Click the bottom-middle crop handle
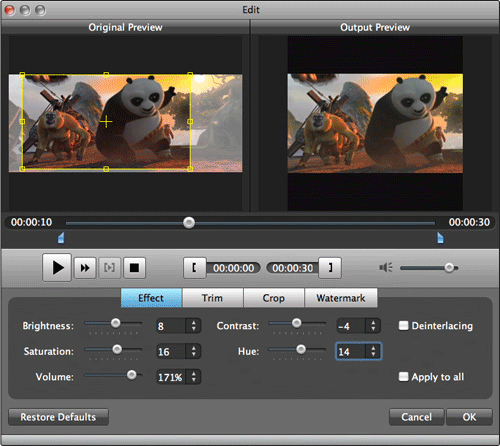This screenshot has width=500, height=446. [x=106, y=169]
